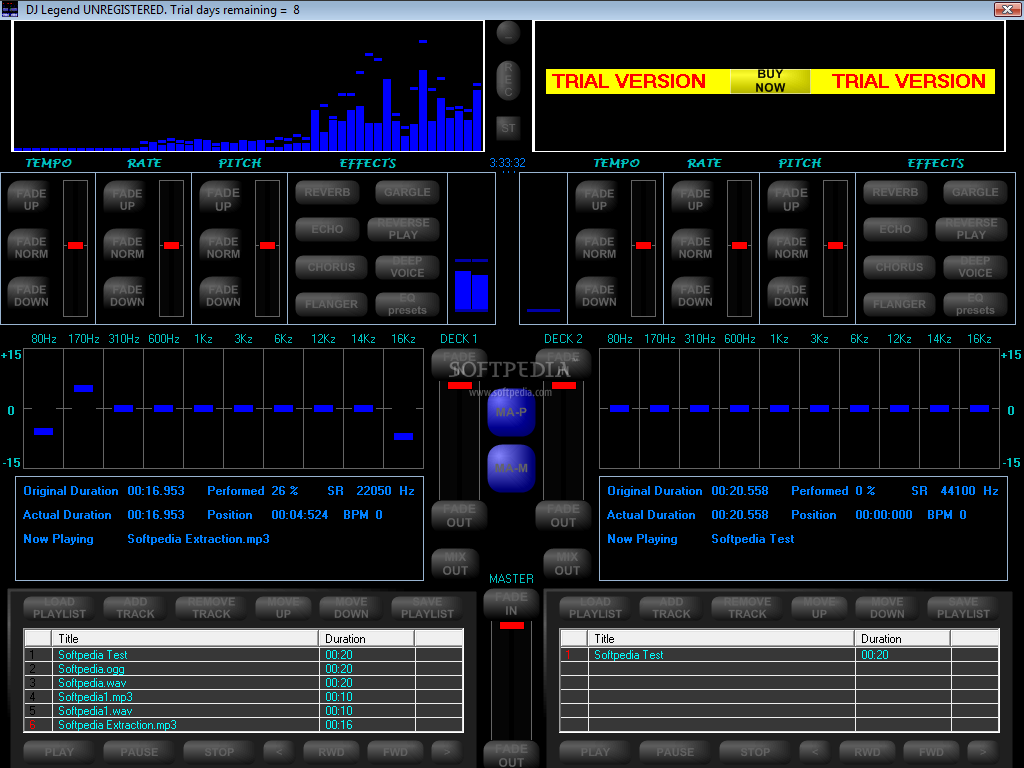Select Softpedia Extraction.mp3 playlist row
1024x768 pixels.
(x=243, y=725)
